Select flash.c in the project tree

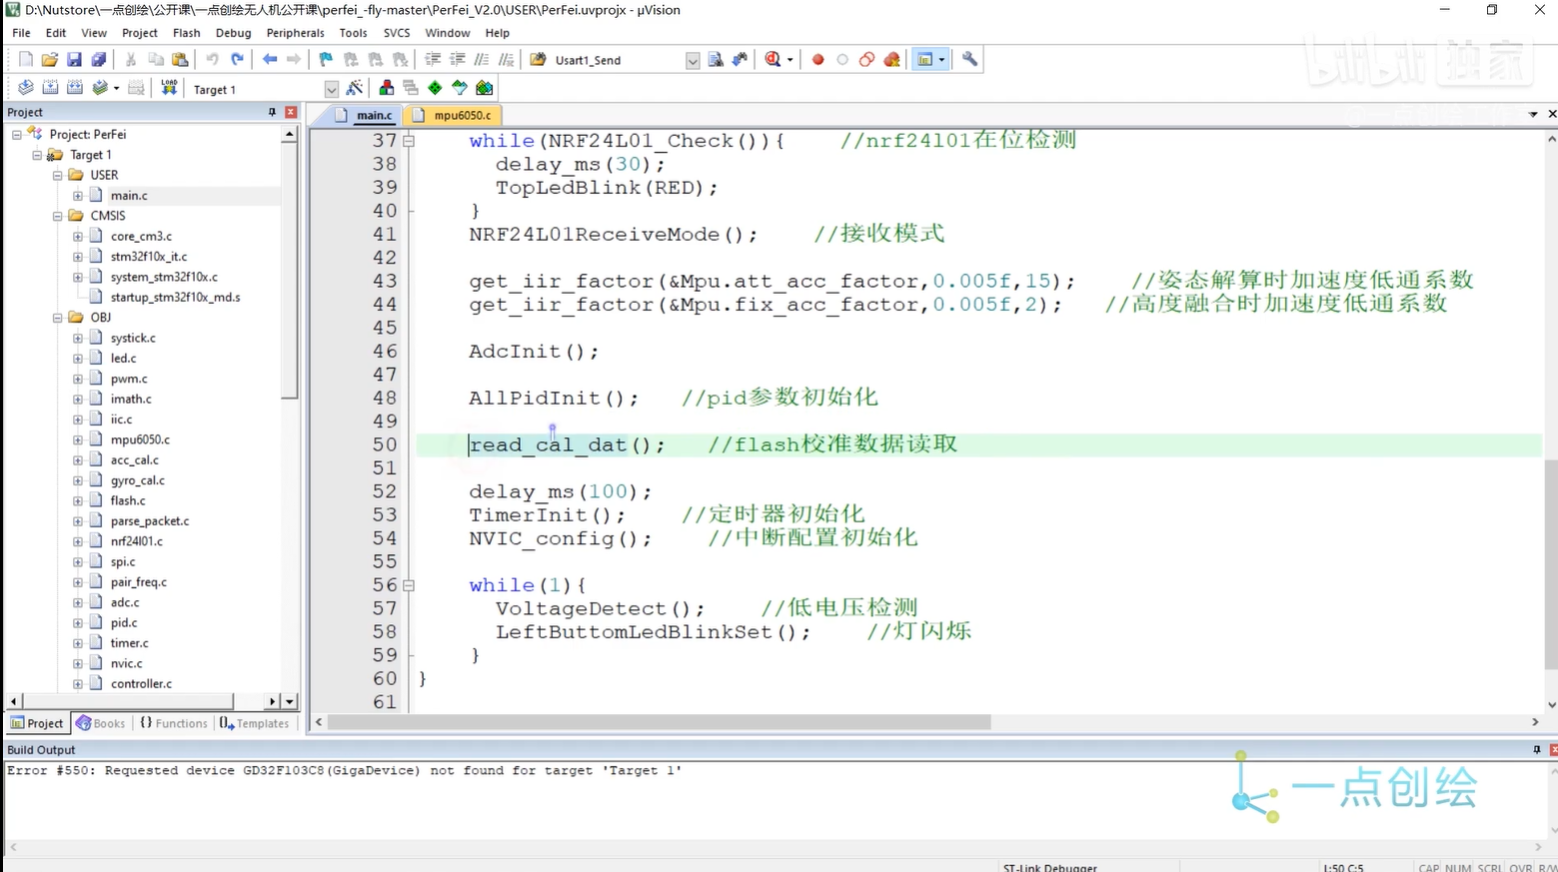[128, 500]
